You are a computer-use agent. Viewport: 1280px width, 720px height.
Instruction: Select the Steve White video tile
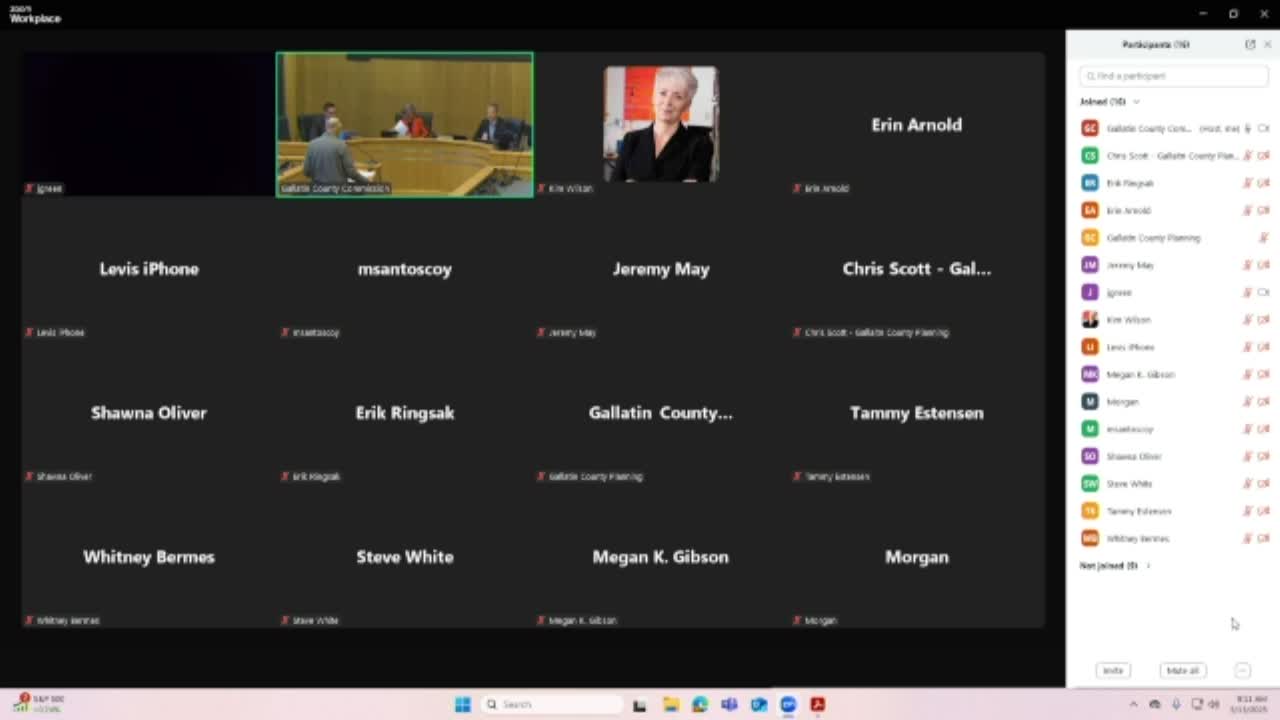pos(405,557)
